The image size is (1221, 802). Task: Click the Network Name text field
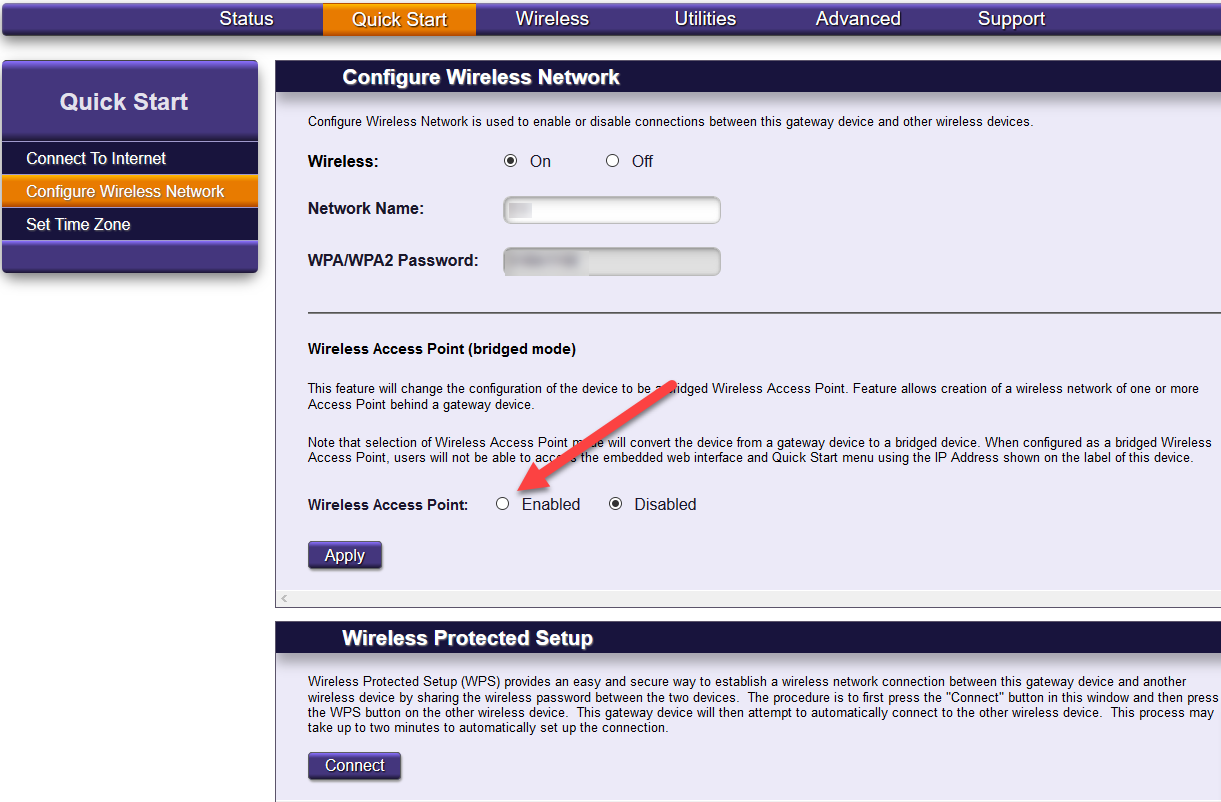(612, 210)
